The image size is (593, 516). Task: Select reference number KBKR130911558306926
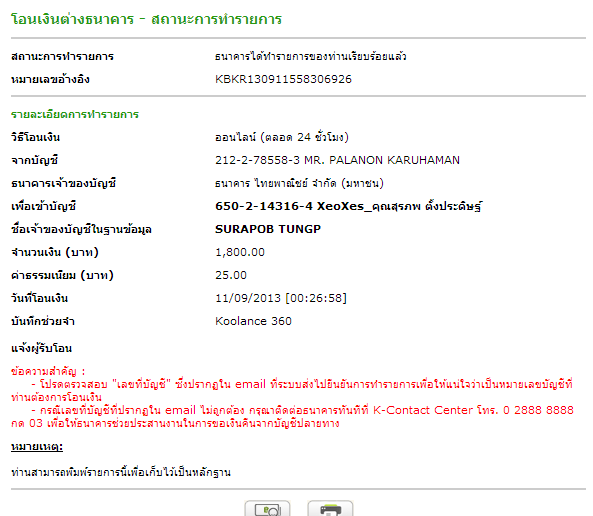coord(283,79)
